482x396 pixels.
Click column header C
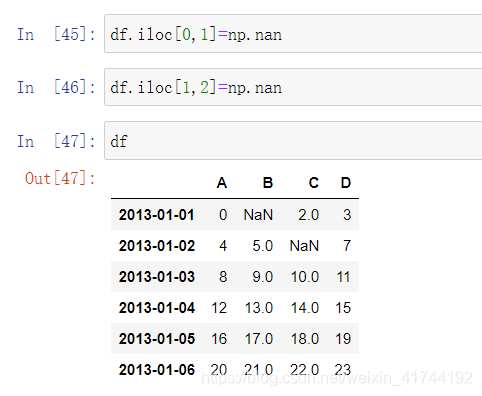314,183
